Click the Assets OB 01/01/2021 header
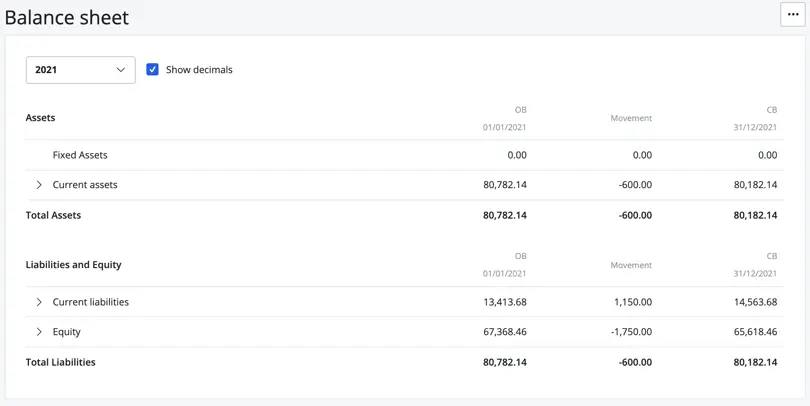The image size is (810, 406). coord(505,118)
